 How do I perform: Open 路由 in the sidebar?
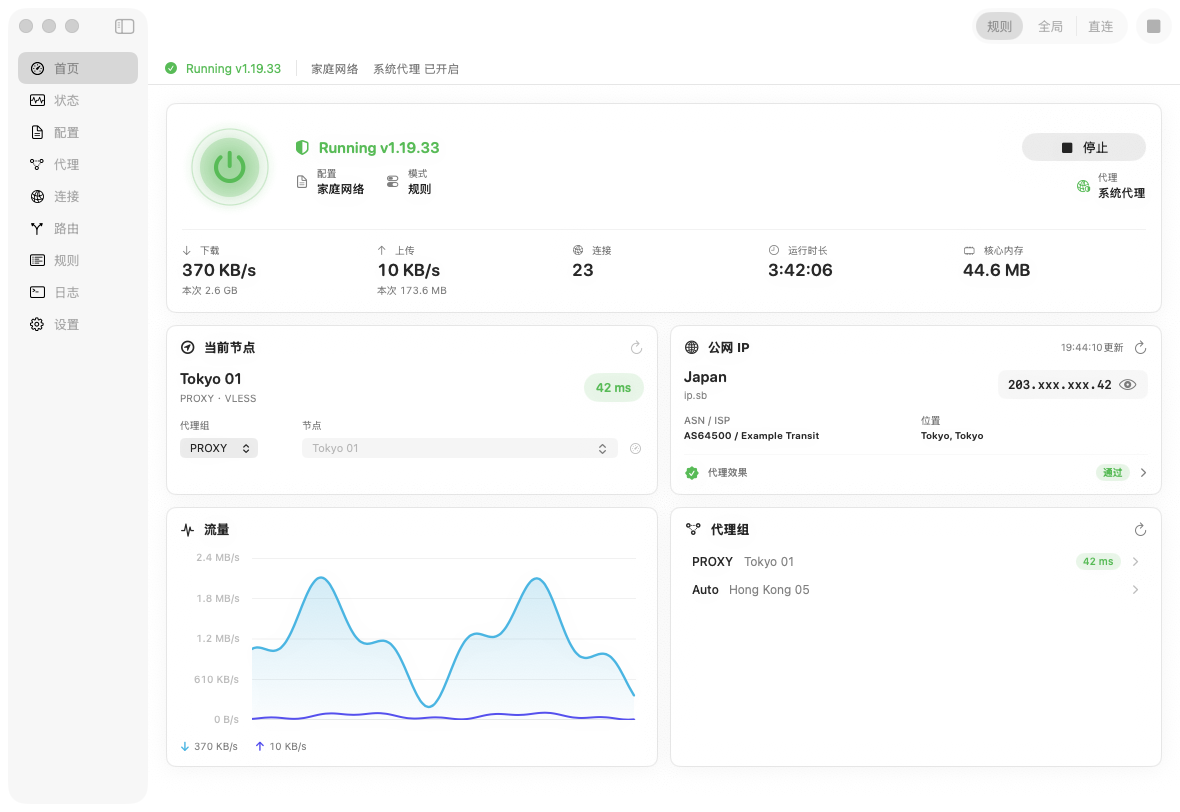[x=78, y=228]
